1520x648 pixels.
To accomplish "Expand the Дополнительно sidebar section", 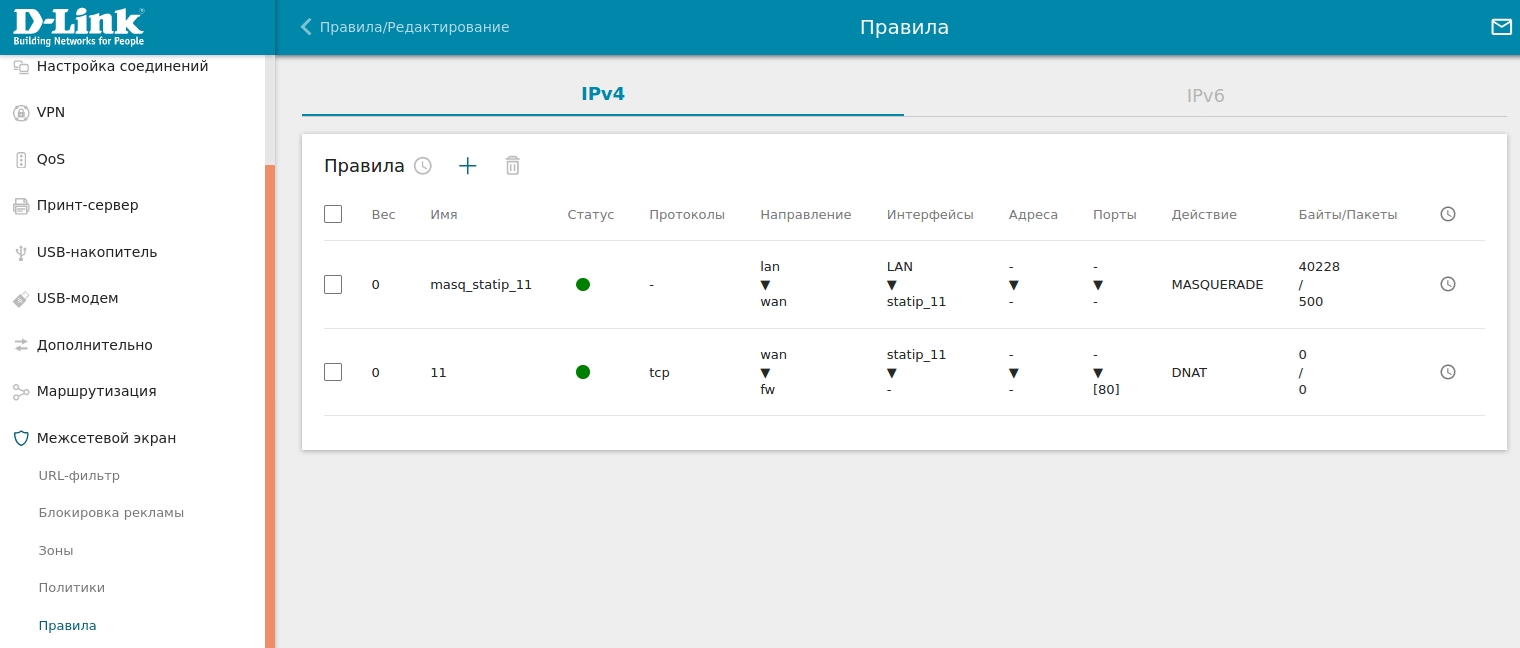I will (94, 345).
